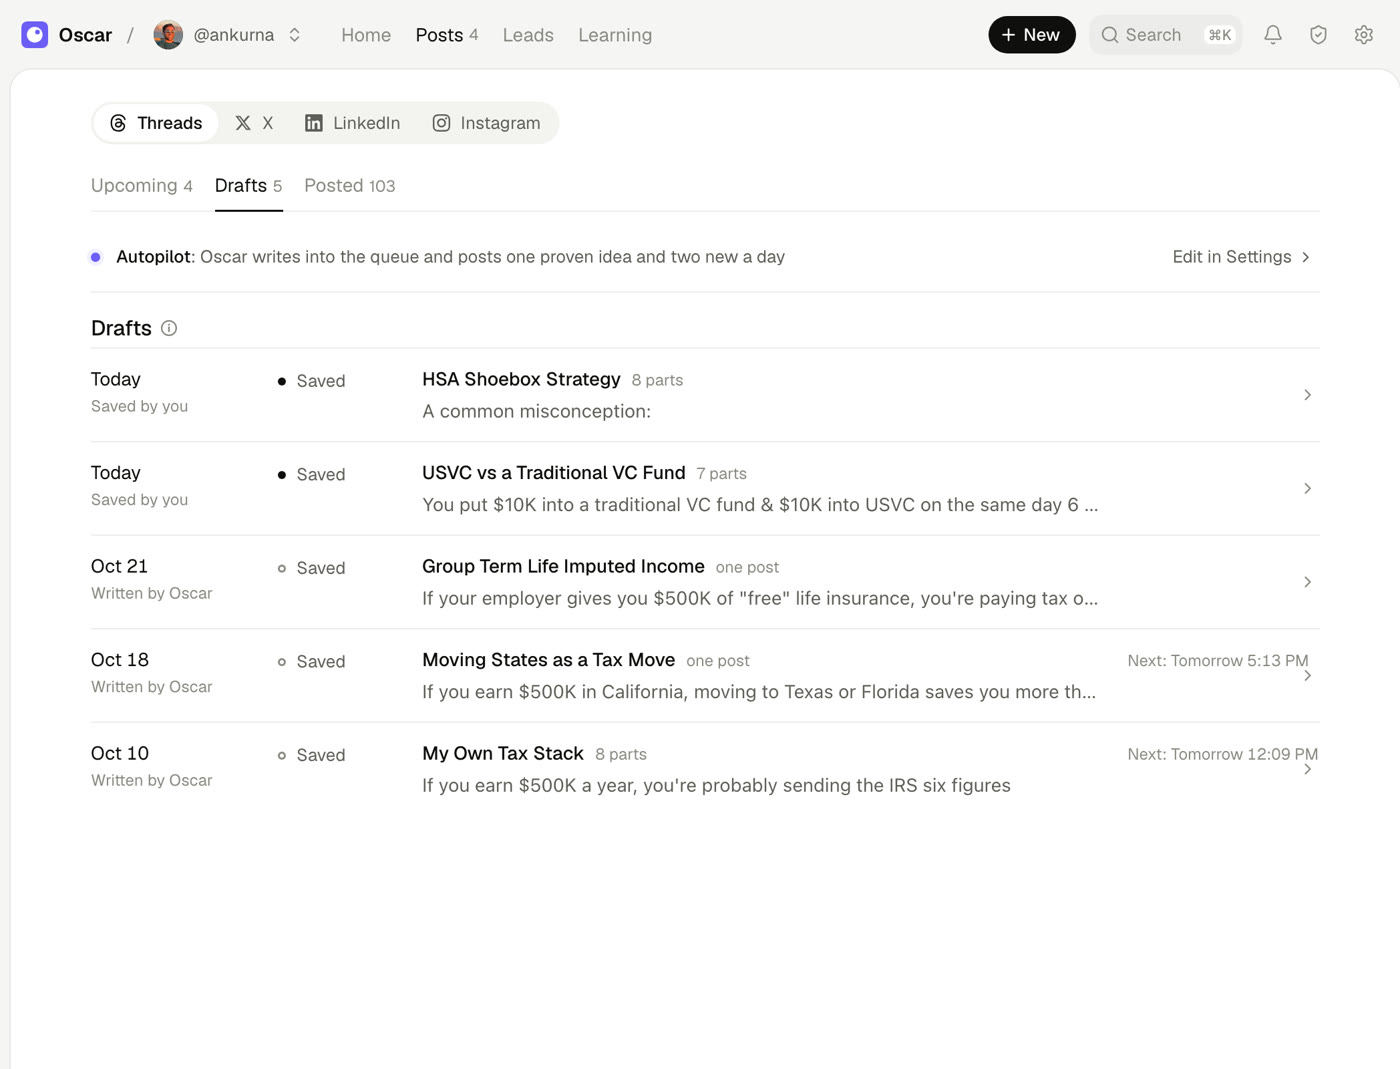Click the Autopilot status text
1400x1069 pixels.
(450, 257)
